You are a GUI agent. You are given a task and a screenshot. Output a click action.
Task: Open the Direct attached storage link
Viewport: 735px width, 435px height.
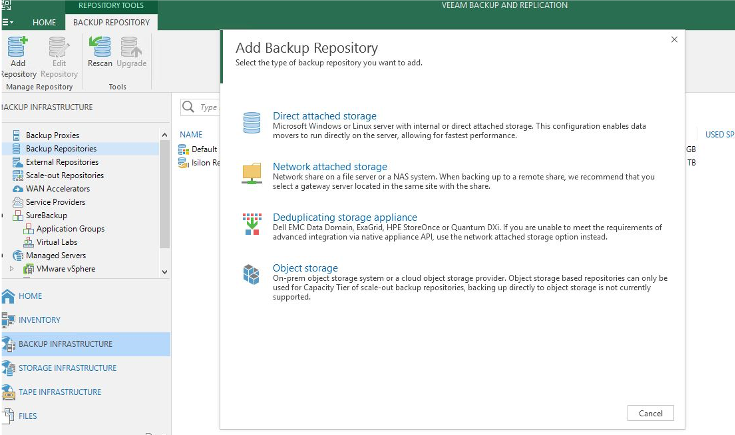tap(324, 116)
